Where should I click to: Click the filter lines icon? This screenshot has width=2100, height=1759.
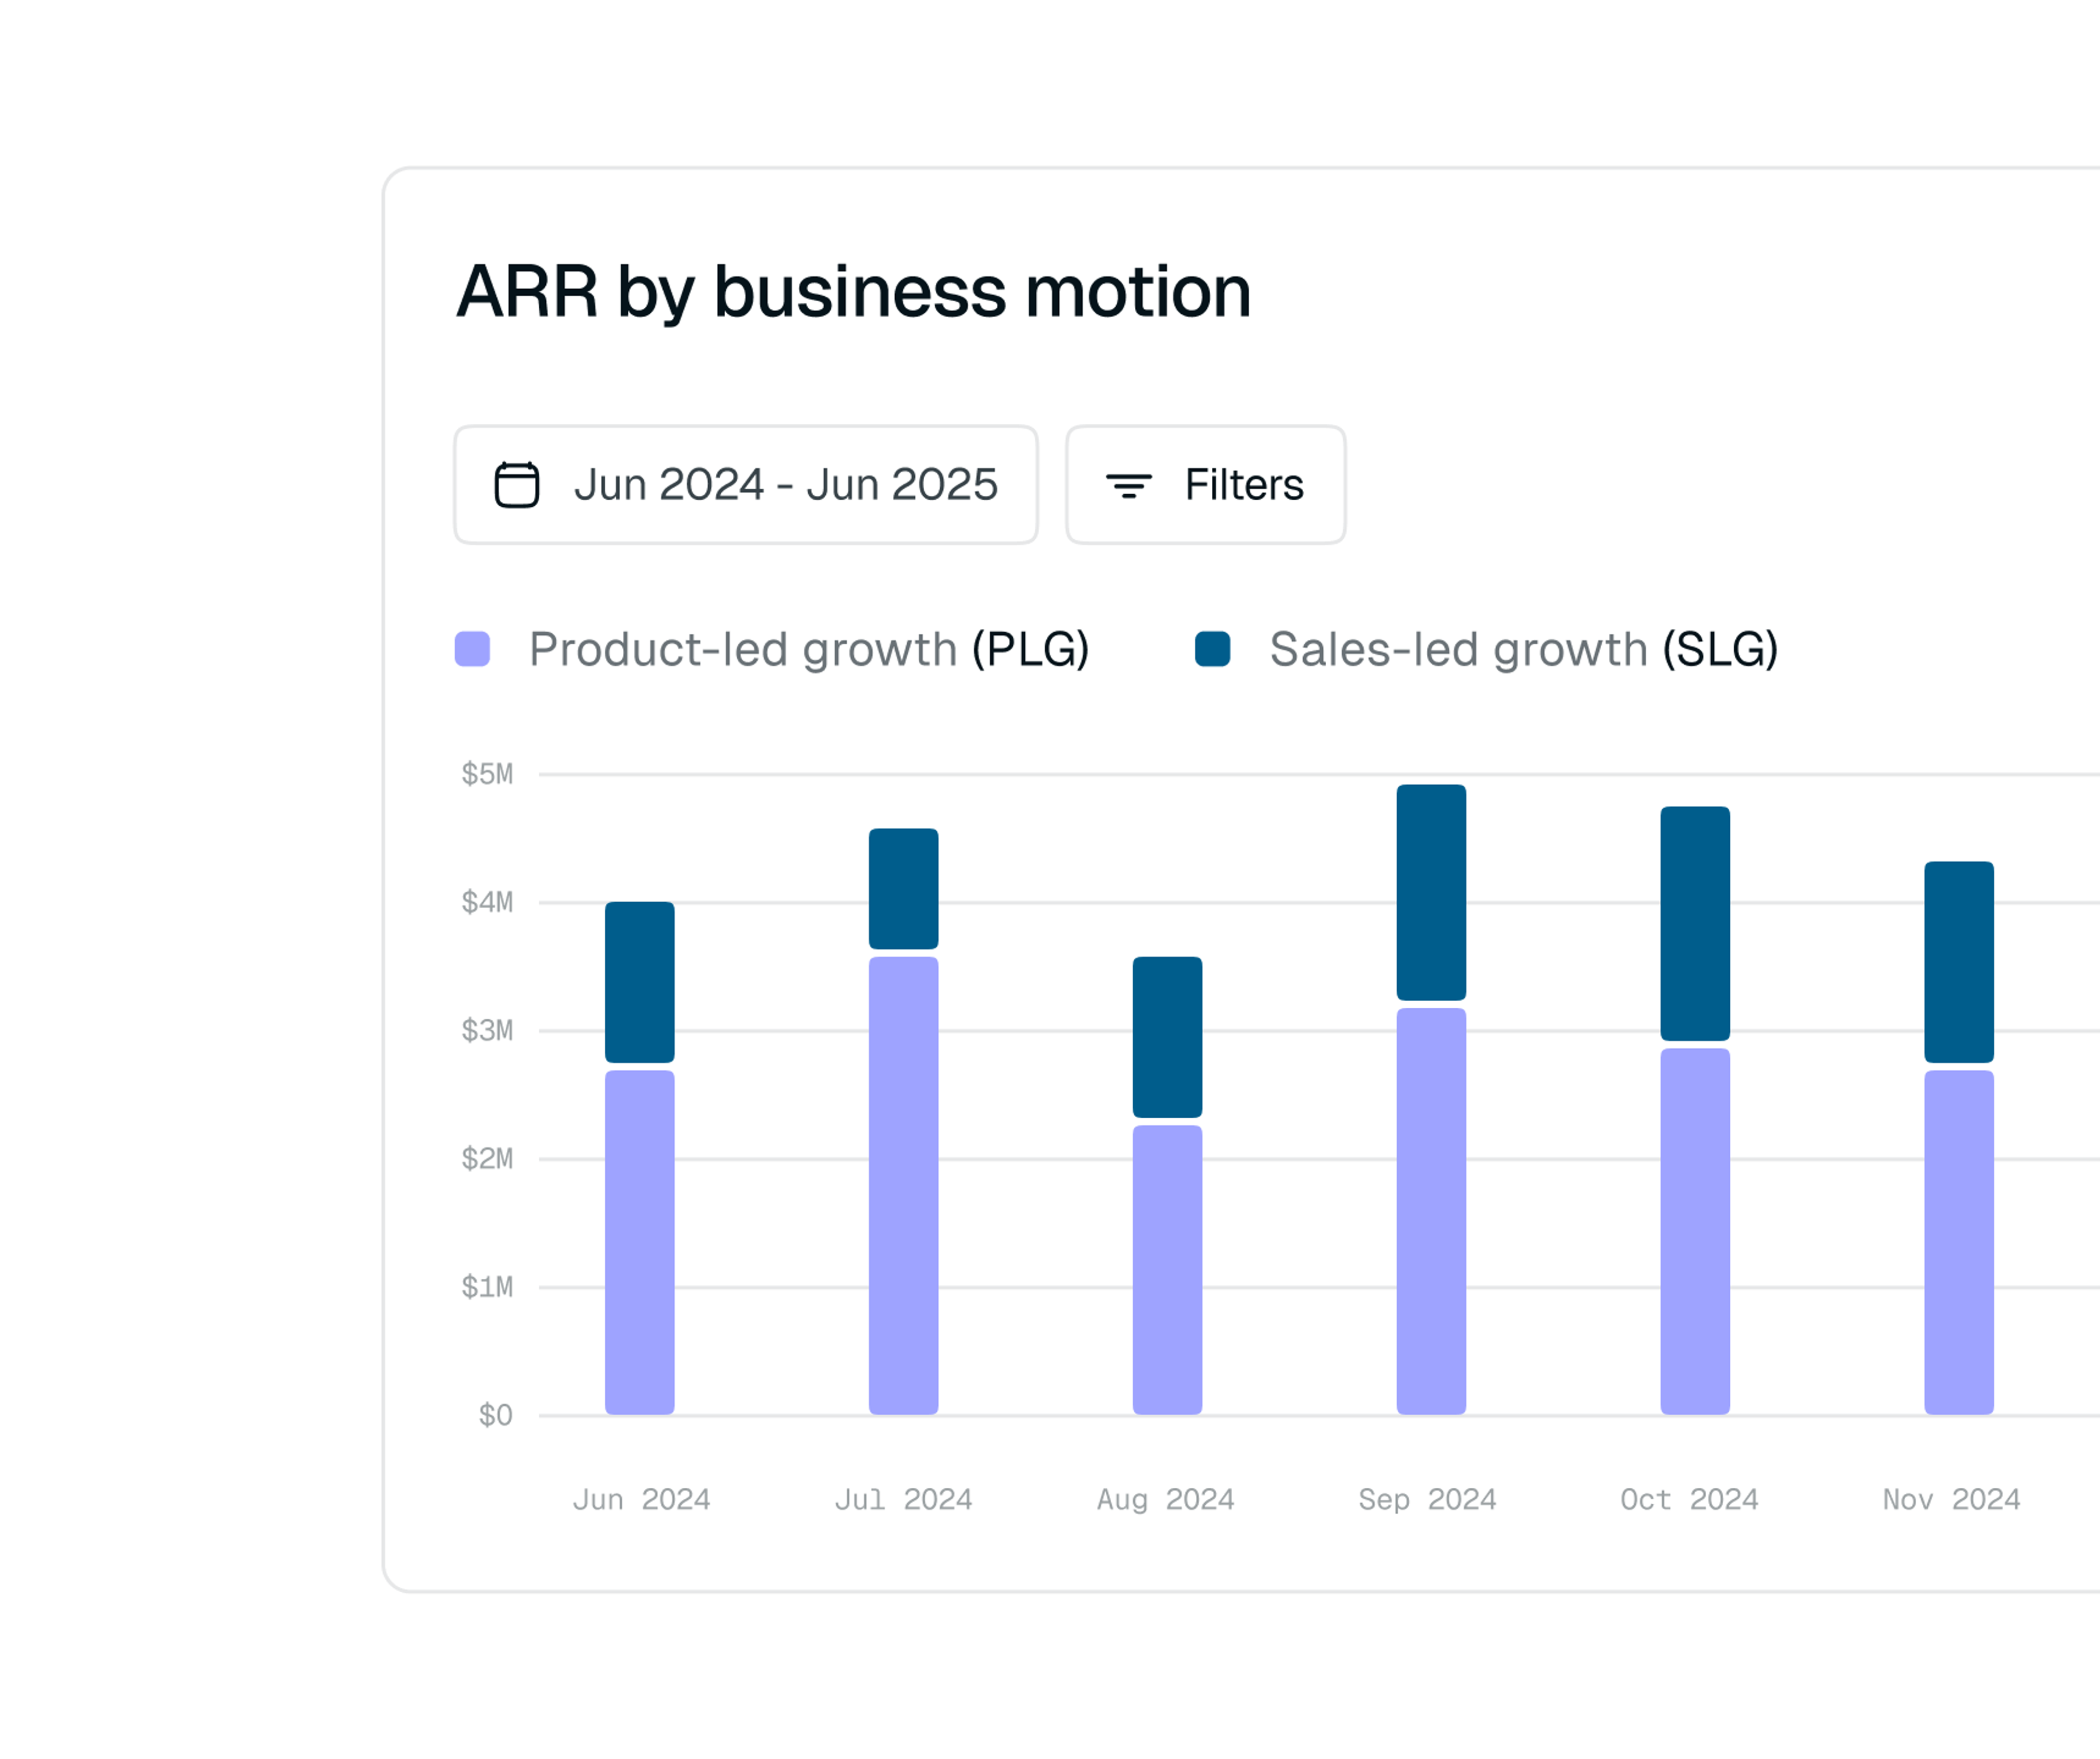tap(1128, 485)
